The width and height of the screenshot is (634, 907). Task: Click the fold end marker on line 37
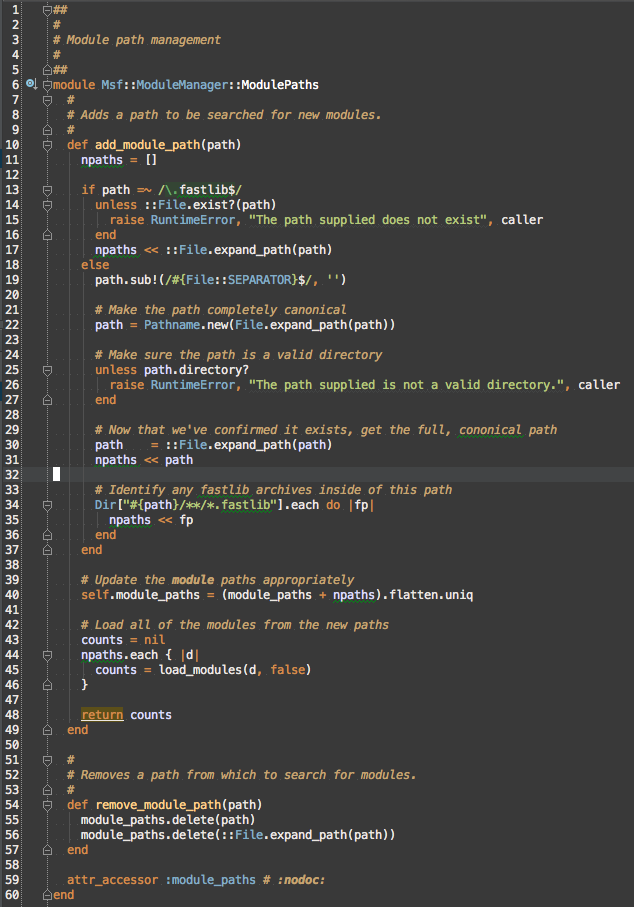(47, 550)
